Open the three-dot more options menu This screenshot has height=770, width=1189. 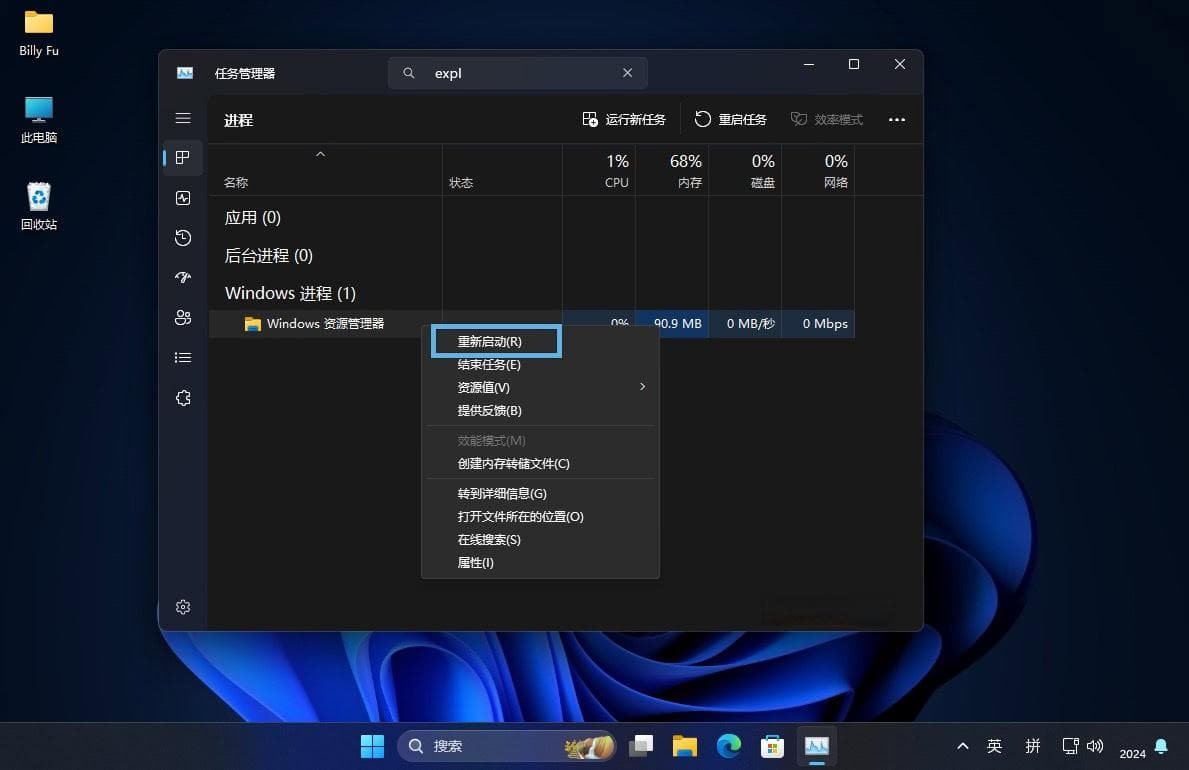click(897, 119)
